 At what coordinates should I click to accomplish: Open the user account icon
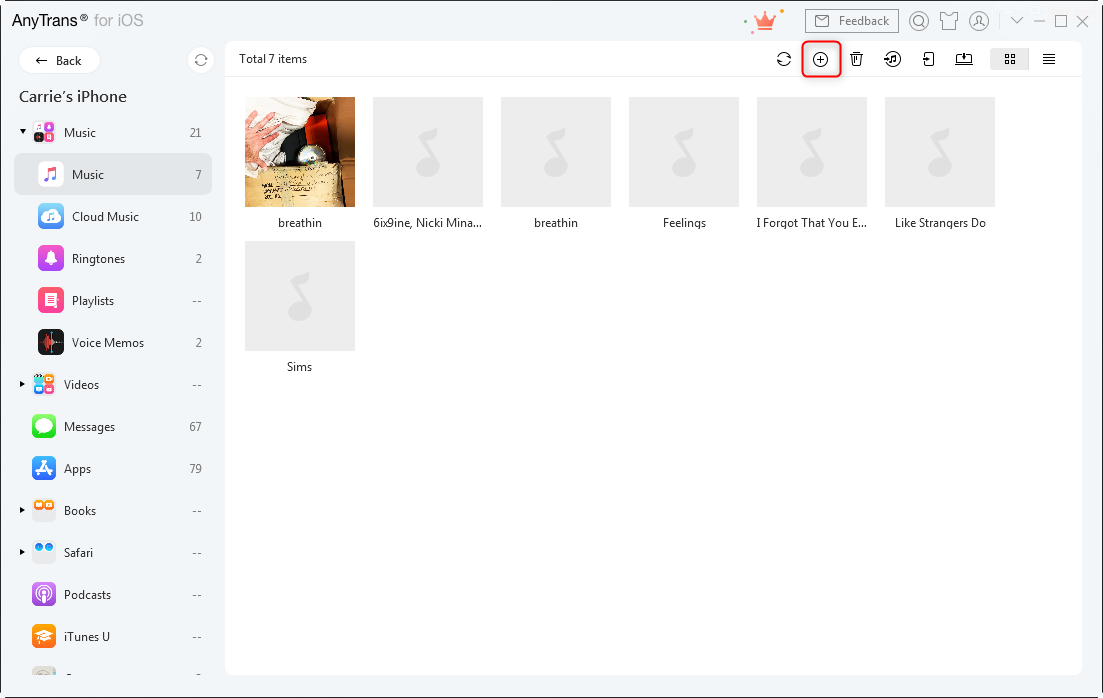tap(979, 21)
